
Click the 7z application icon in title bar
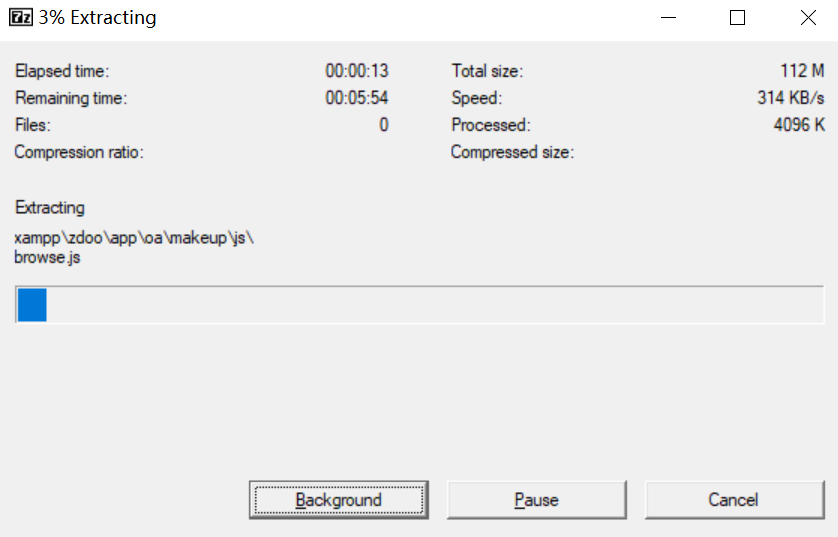[21, 17]
